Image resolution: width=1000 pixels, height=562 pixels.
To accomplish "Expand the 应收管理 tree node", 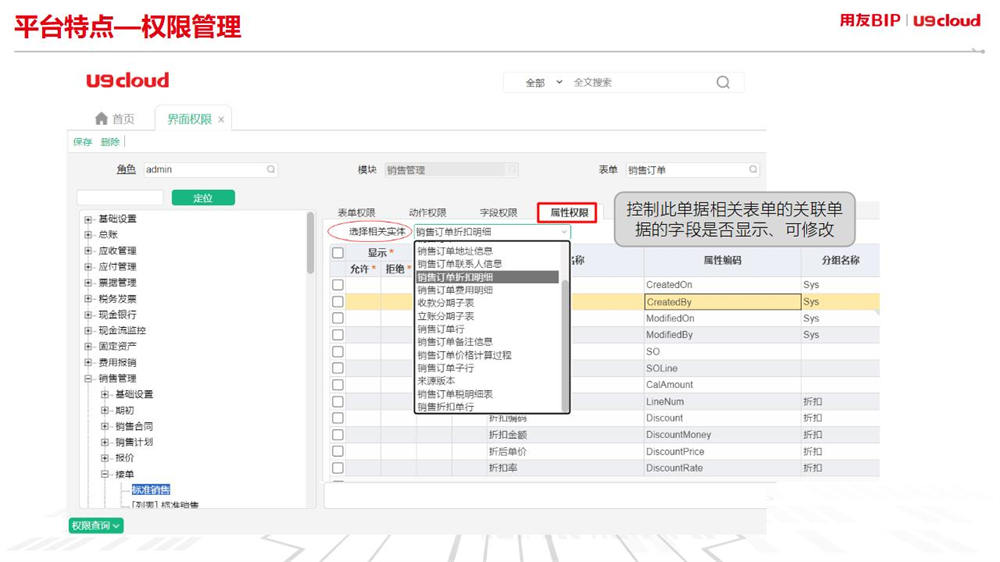I will pos(88,251).
